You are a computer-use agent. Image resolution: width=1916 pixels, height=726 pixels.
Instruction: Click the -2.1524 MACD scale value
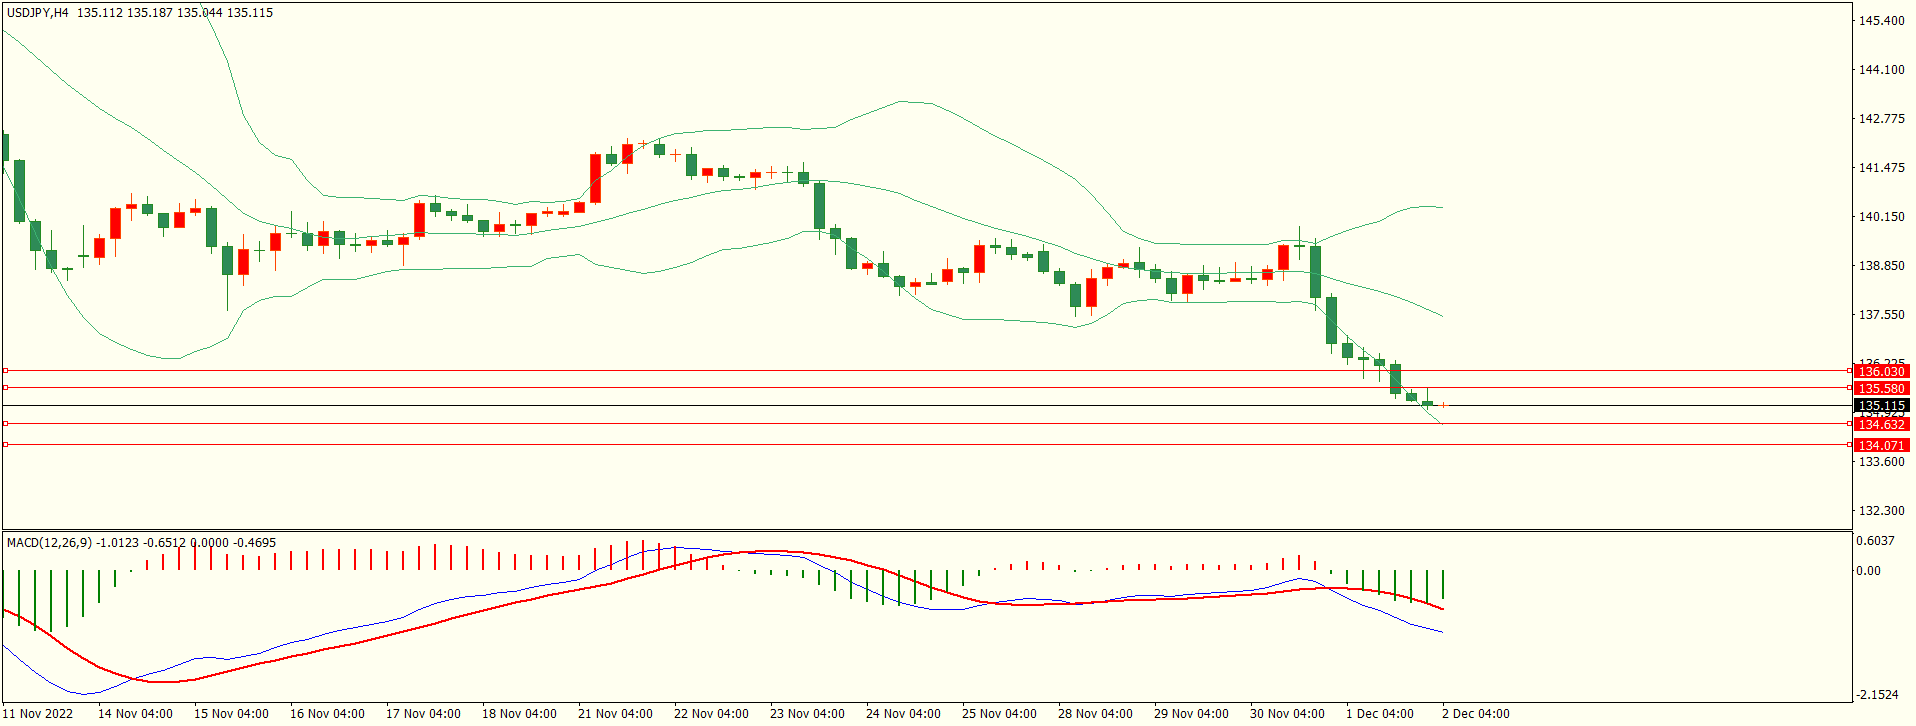[1876, 695]
